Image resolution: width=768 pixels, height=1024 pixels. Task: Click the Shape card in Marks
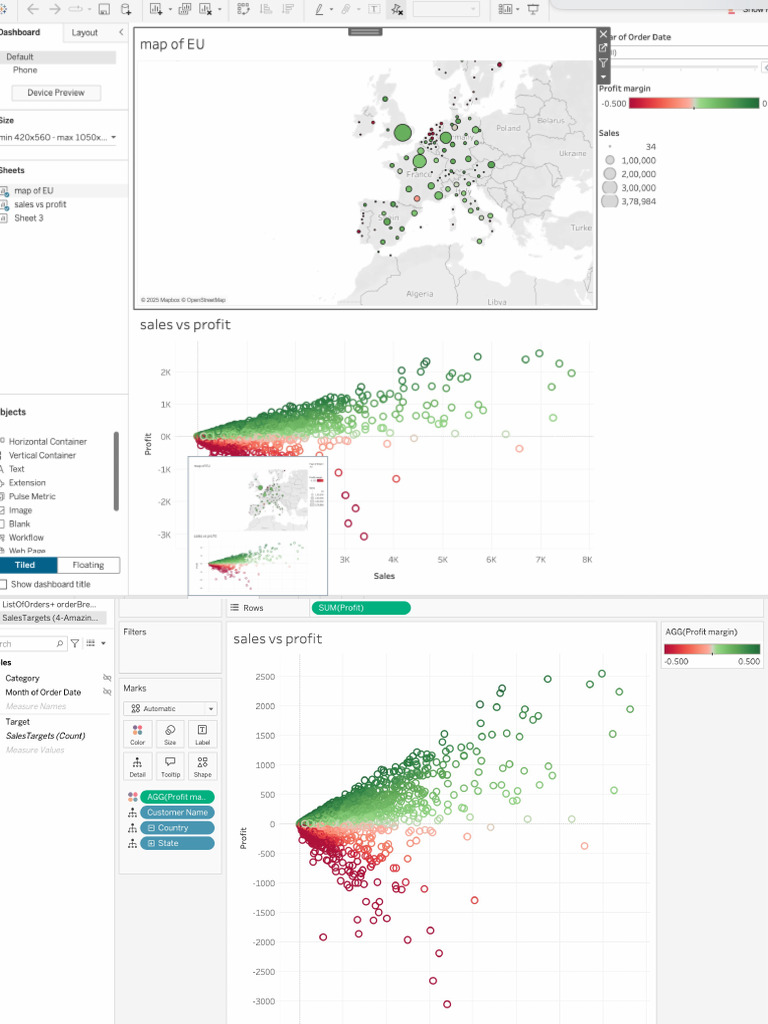tap(202, 766)
